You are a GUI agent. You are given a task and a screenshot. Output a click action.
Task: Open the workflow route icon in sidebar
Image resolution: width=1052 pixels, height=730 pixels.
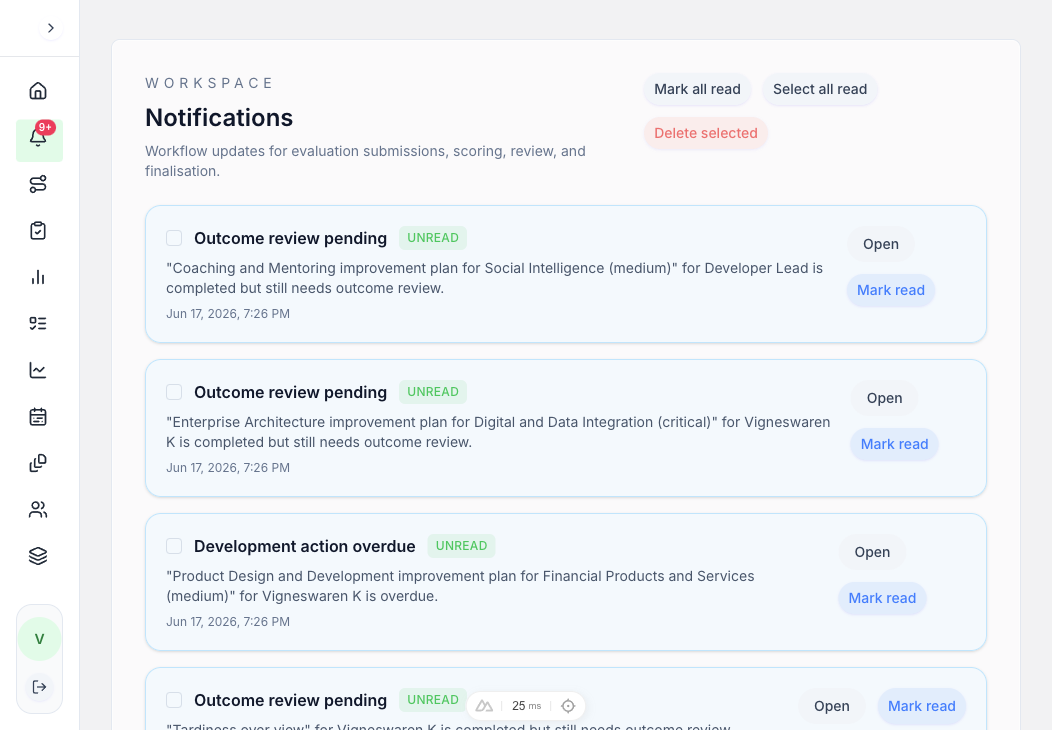click(x=38, y=184)
